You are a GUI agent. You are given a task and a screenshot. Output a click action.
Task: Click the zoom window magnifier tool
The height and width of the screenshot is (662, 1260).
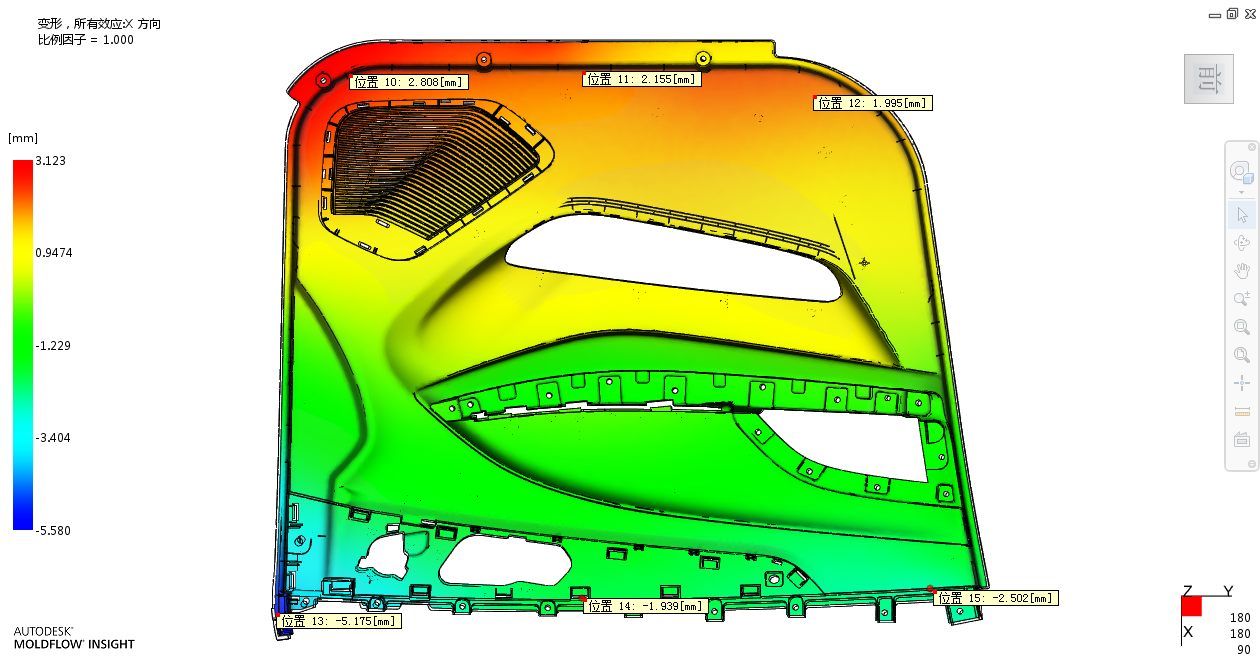tap(1242, 327)
